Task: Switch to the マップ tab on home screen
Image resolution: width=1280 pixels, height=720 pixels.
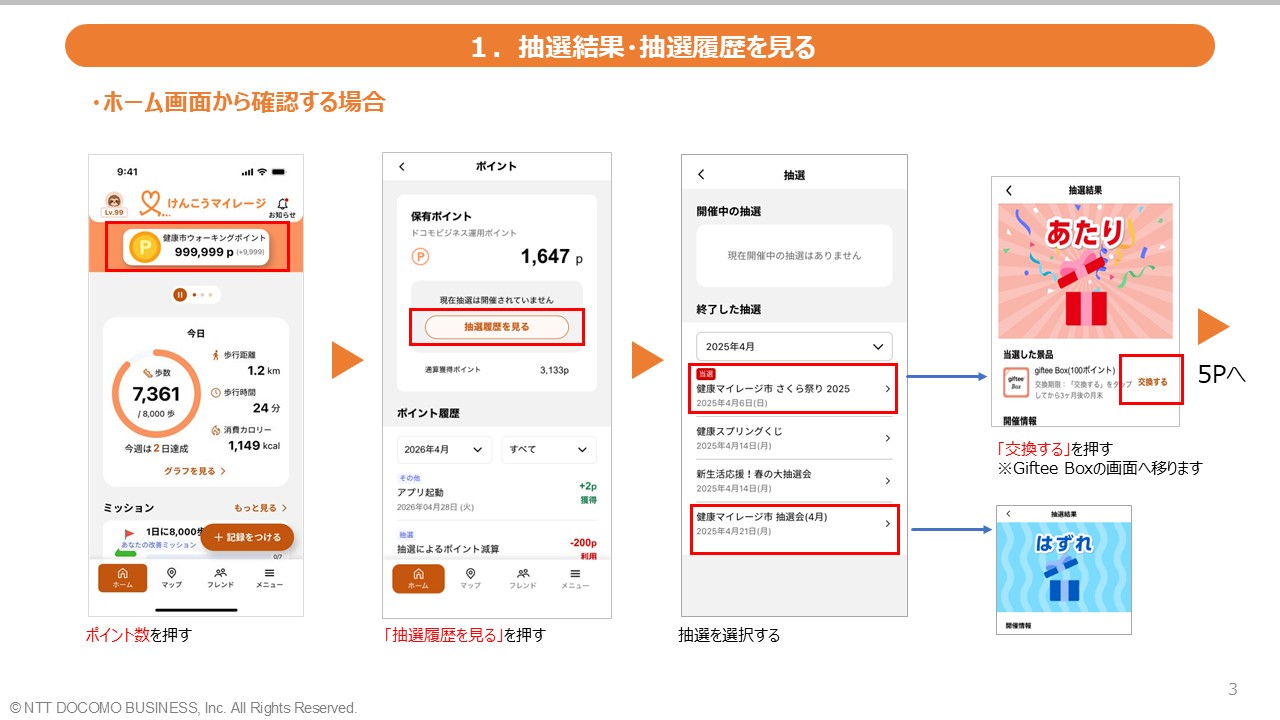Action: pos(171,578)
